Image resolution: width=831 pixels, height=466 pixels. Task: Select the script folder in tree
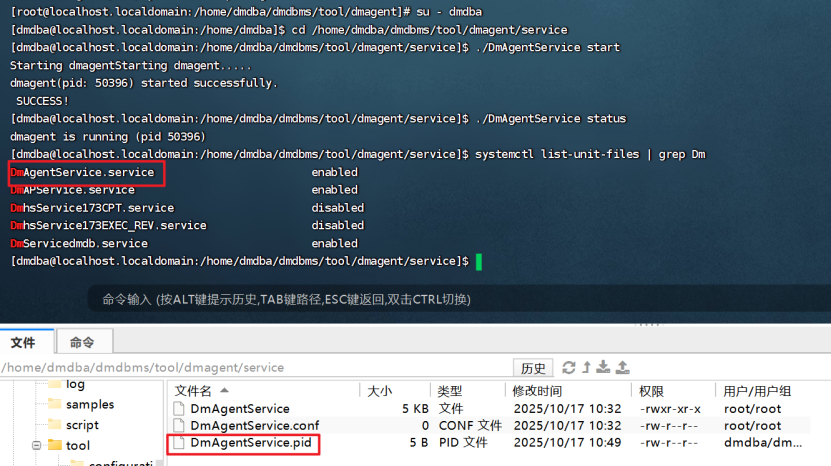(x=82, y=425)
